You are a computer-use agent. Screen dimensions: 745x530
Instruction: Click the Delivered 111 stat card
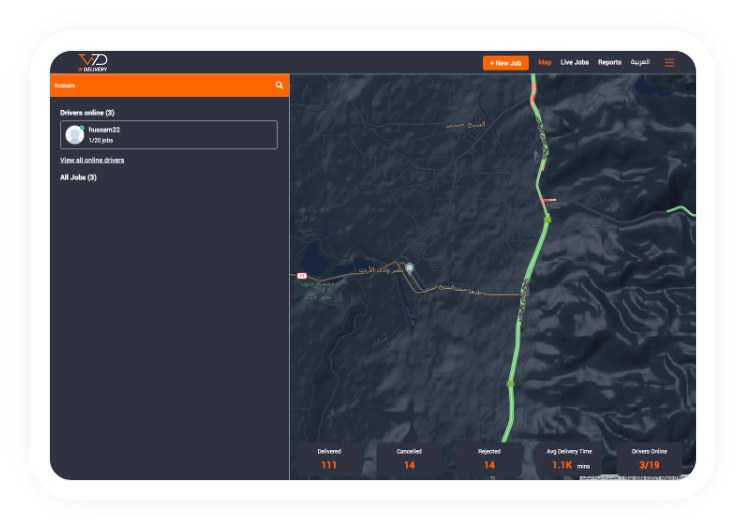point(329,459)
